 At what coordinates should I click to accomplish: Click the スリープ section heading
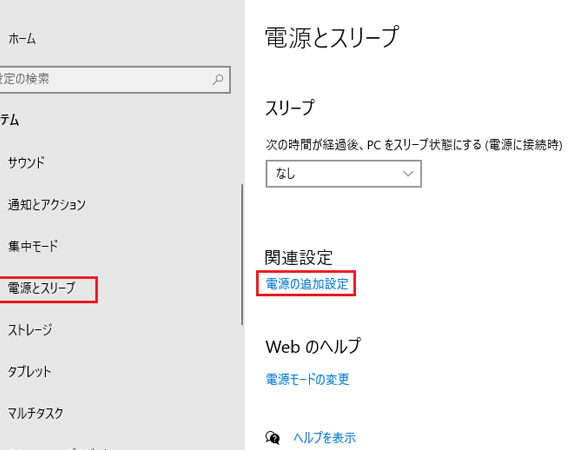(290, 108)
